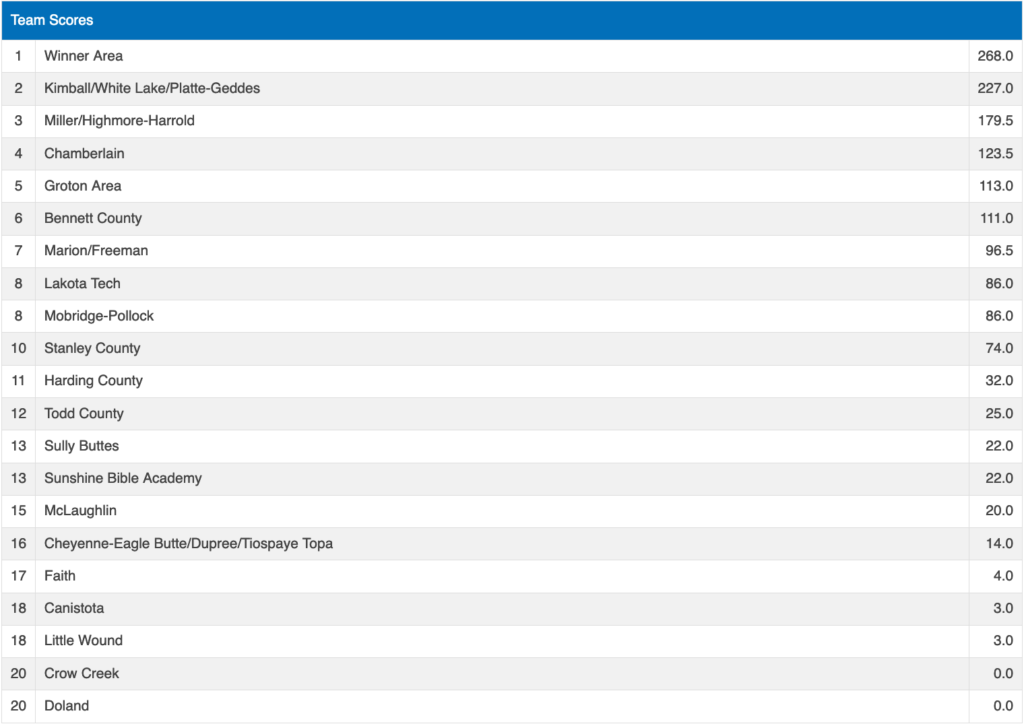
Task: Click Kimball/White Lake/Platte-Geddes team name
Action: tap(151, 88)
